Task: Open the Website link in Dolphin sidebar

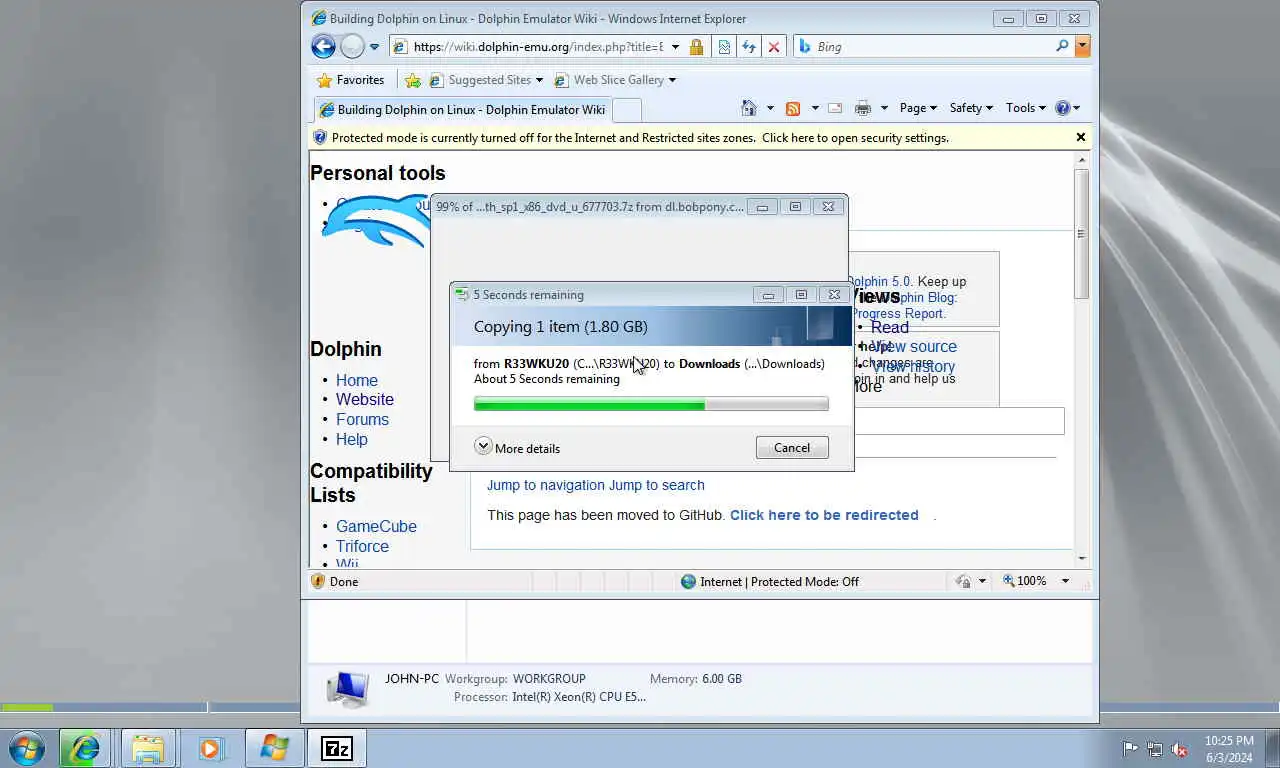Action: pos(365,399)
